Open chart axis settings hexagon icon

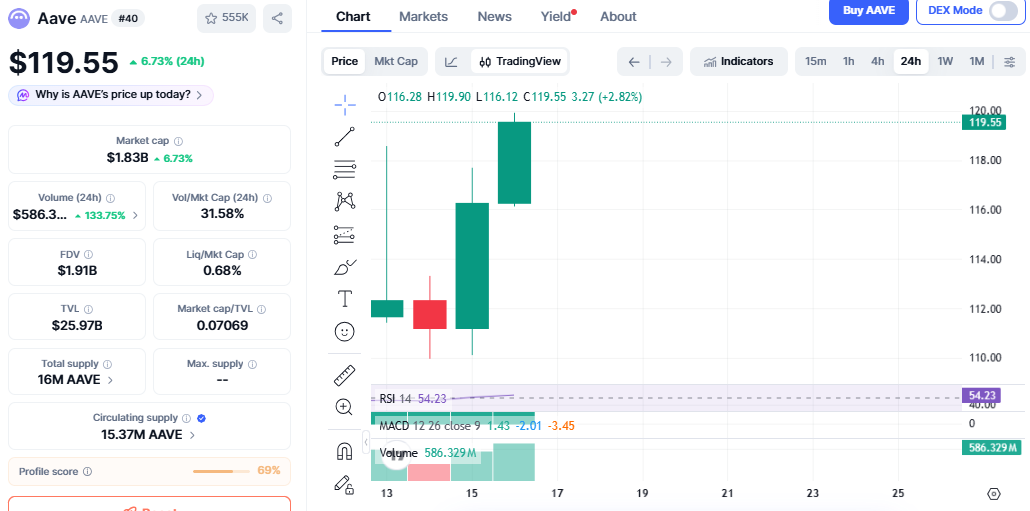(994, 493)
